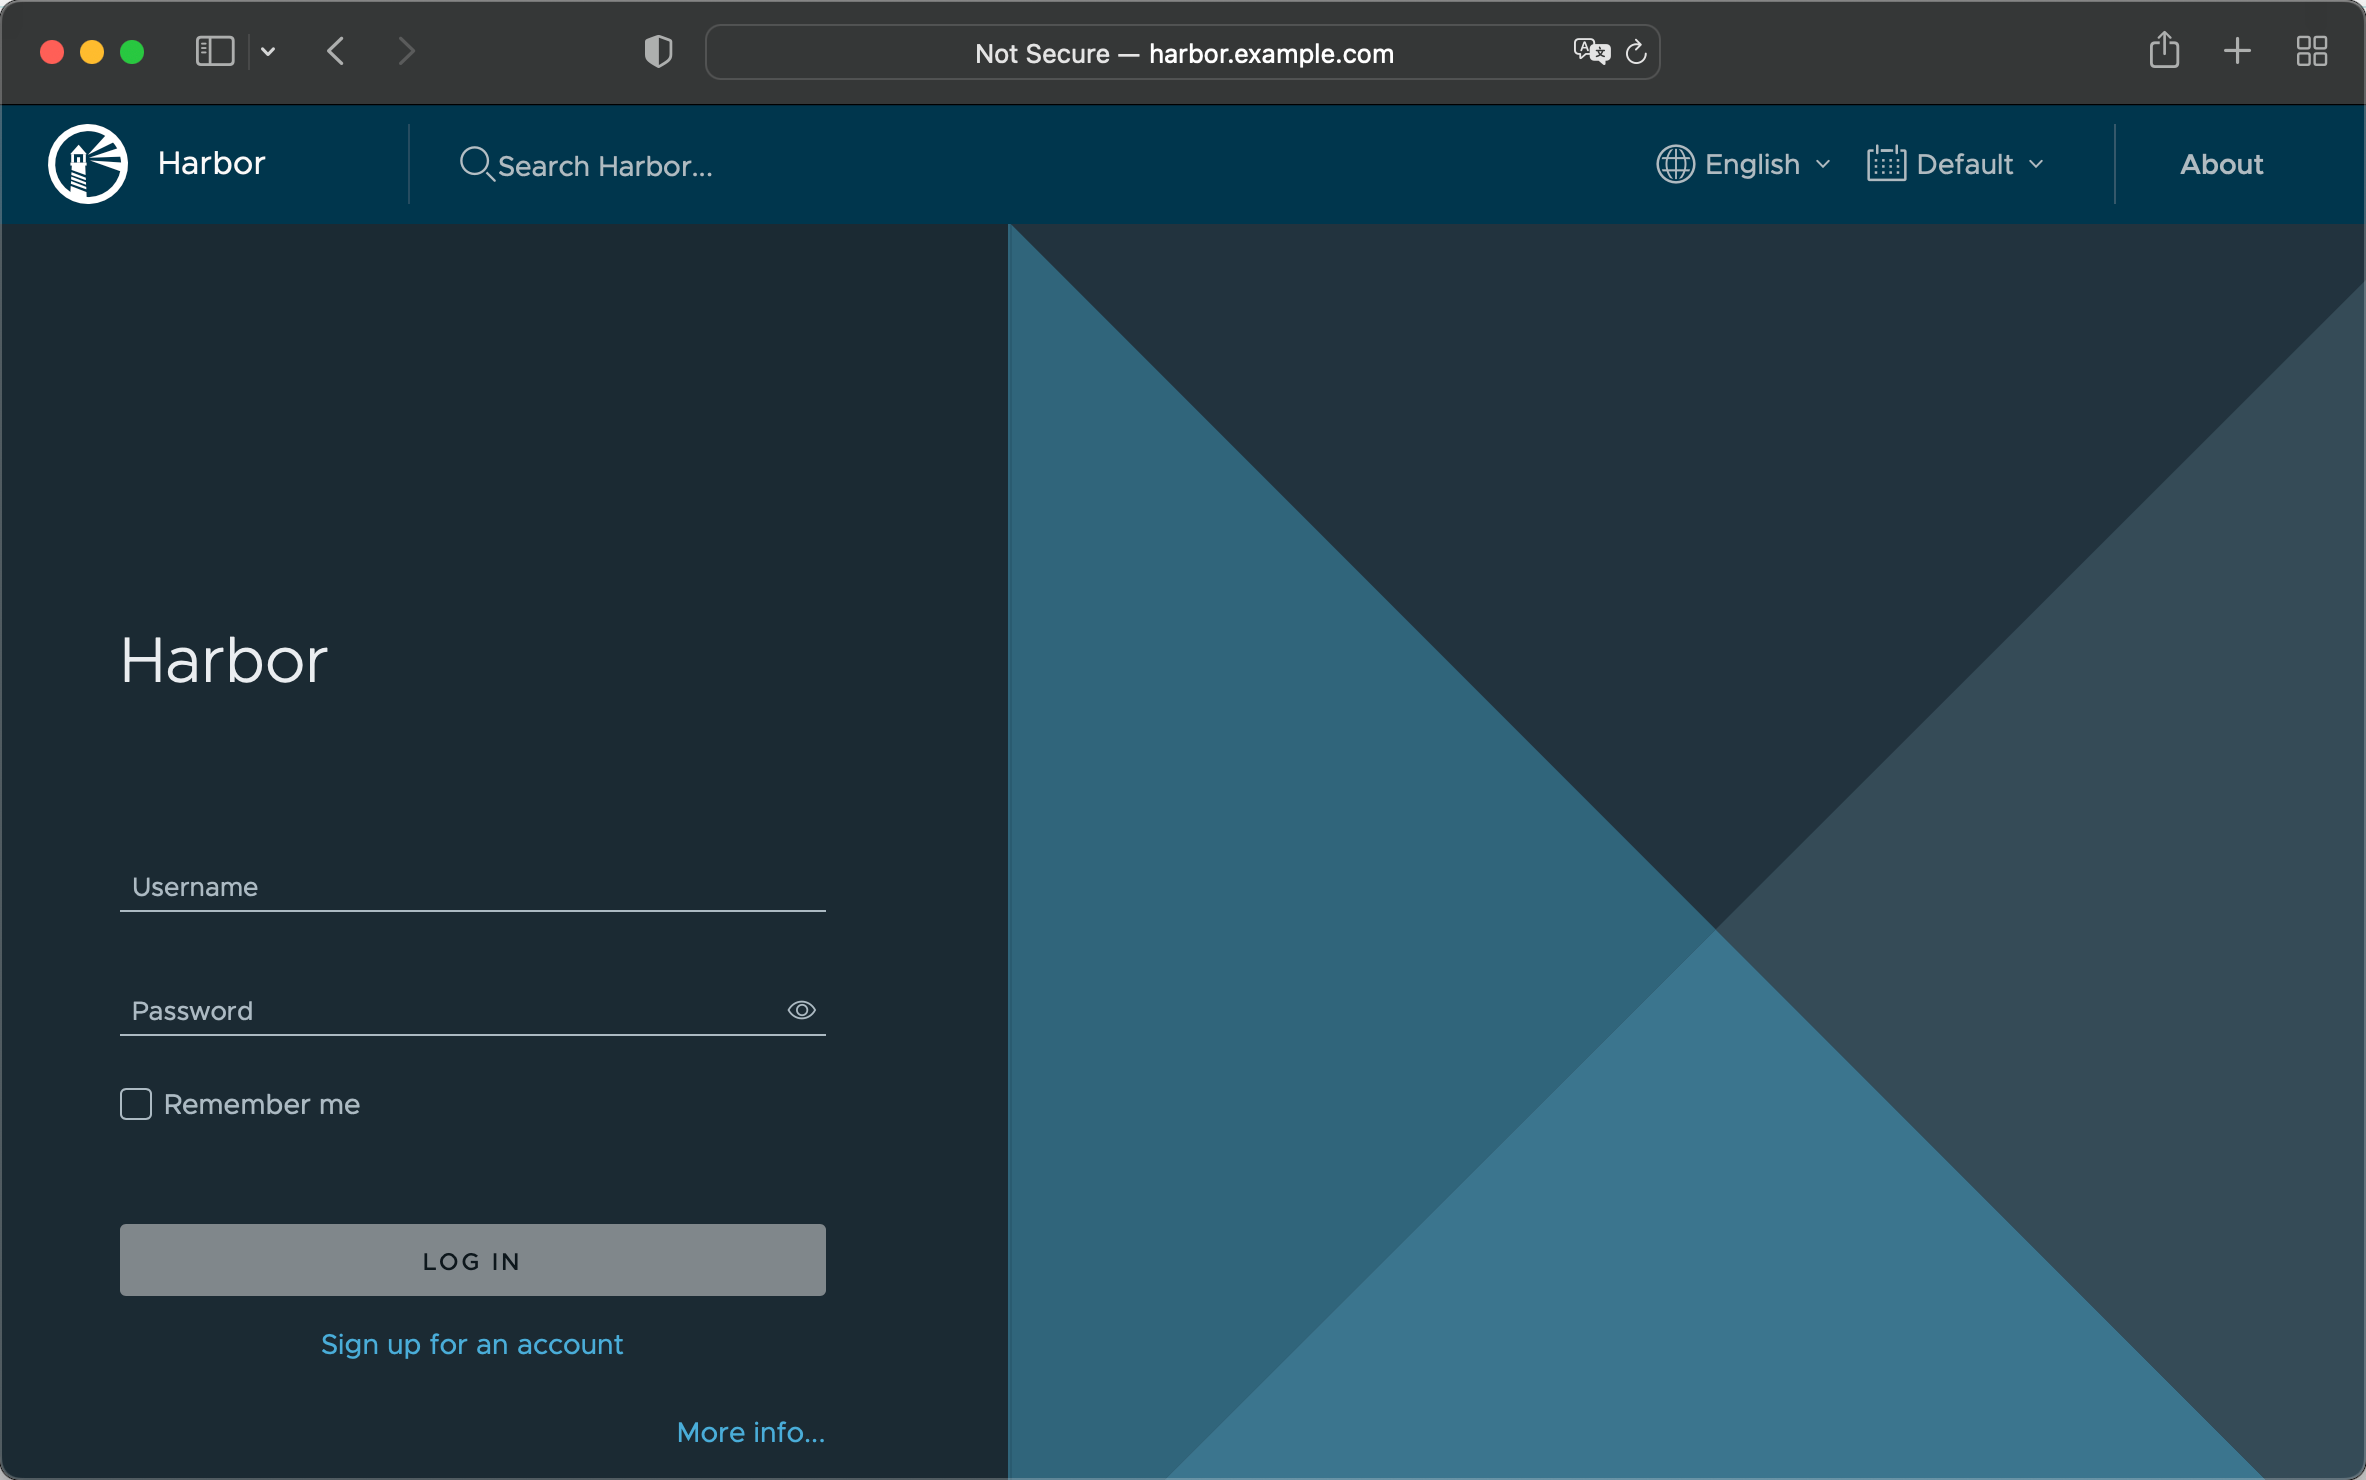Open the About page menu item

point(2221,164)
